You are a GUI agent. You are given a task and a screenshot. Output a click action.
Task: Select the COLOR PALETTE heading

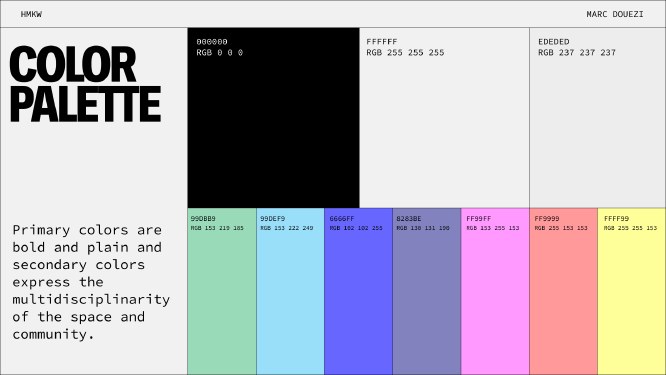85,83
